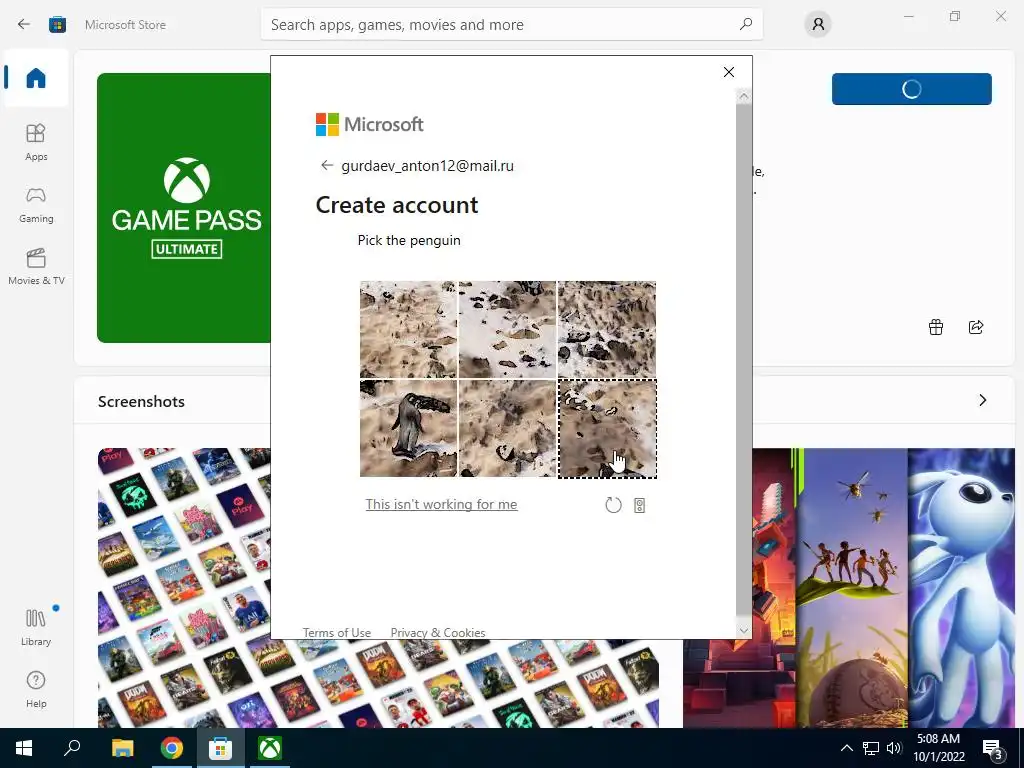Open the Gaming section
1024x768 pixels.
pyautogui.click(x=36, y=205)
